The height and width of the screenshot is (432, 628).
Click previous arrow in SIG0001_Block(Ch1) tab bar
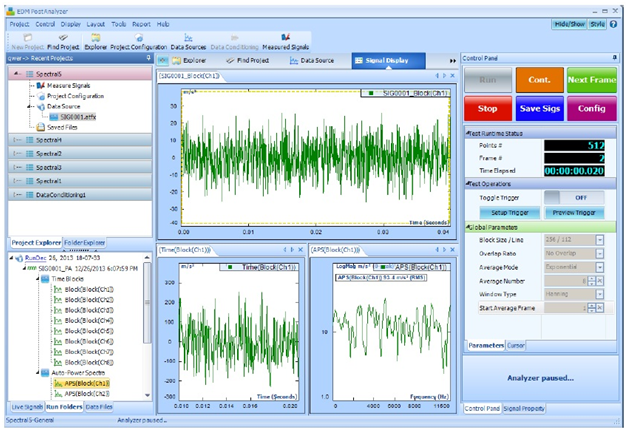pyautogui.click(x=437, y=76)
